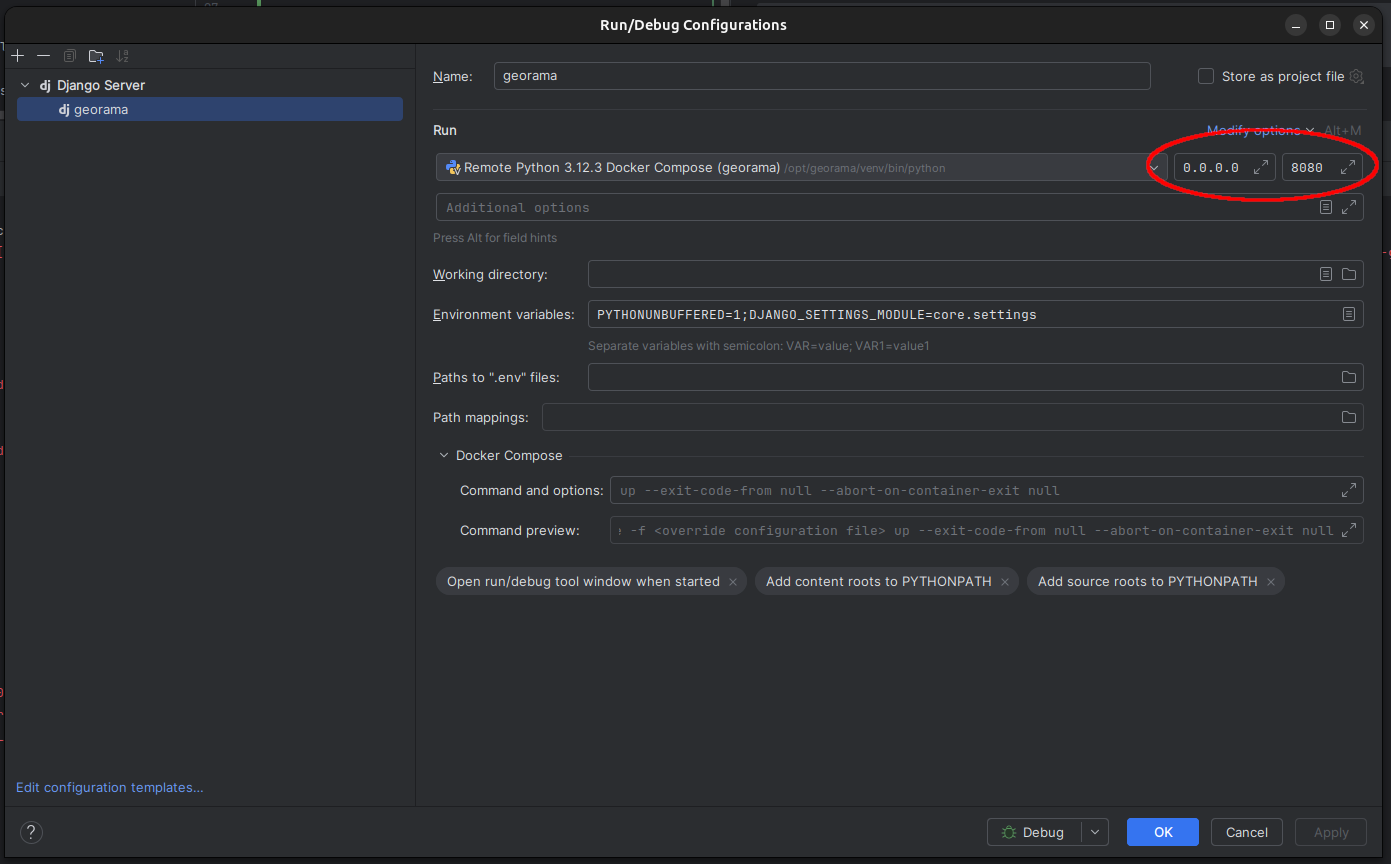Collapse the Docker Compose section
This screenshot has height=864, width=1391.
444,455
